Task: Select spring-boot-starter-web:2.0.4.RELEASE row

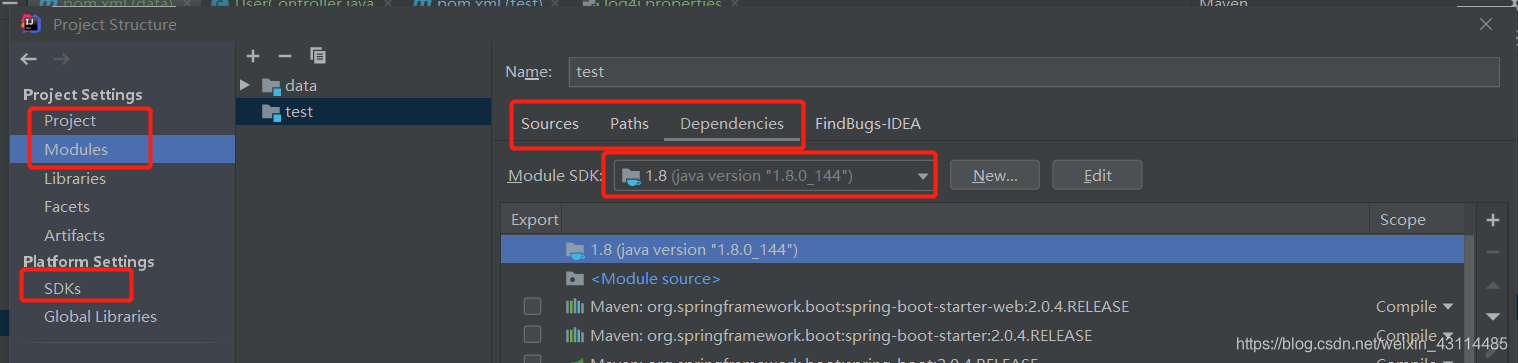Action: click(982, 306)
